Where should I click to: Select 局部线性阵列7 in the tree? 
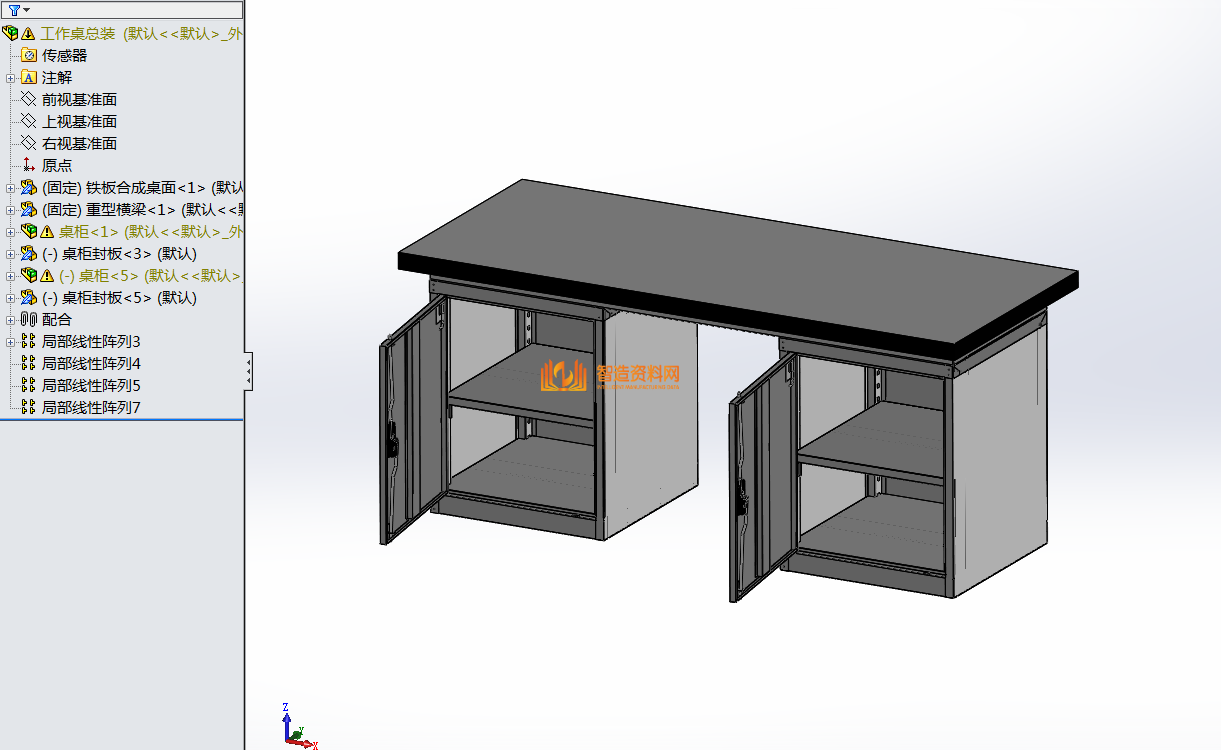[91, 407]
